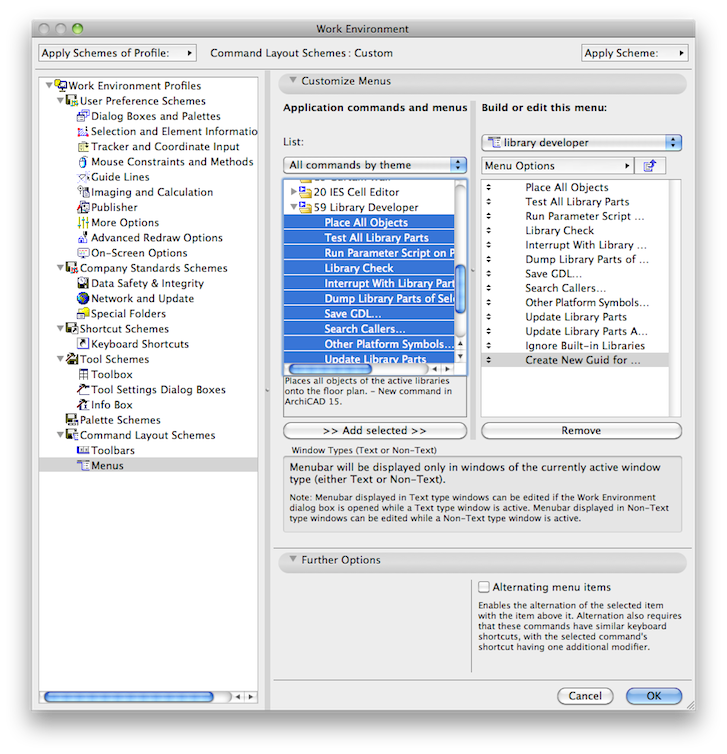Click the command list scroll-left arrow

(435, 369)
